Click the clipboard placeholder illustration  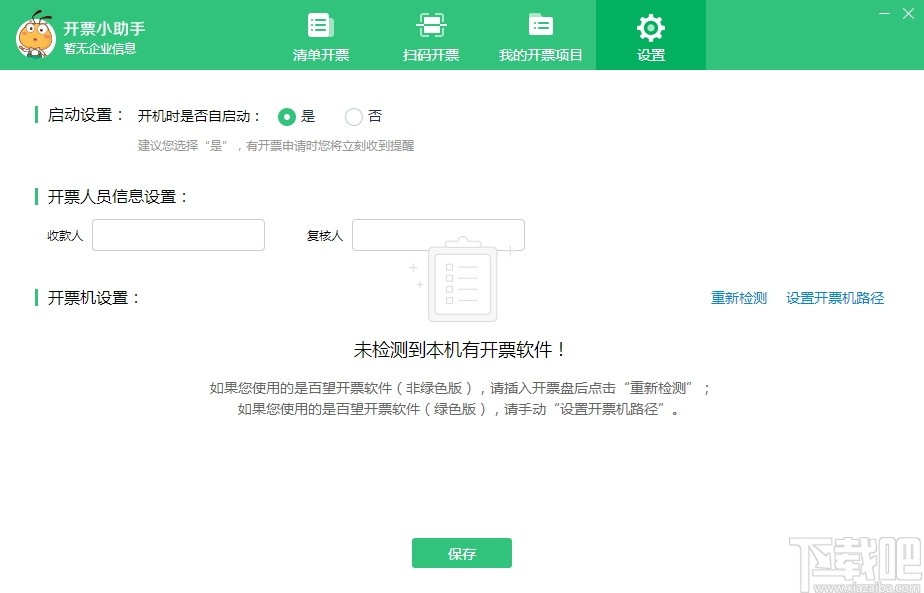(x=462, y=281)
